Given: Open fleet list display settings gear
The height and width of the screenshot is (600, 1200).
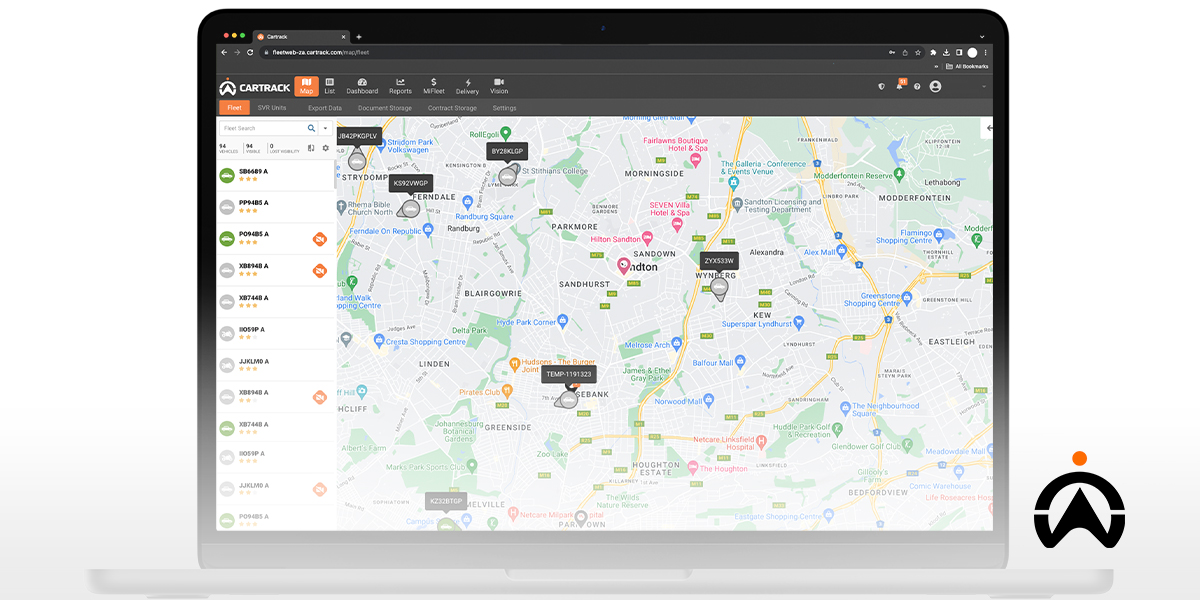Looking at the screenshot, I should pyautogui.click(x=326, y=148).
